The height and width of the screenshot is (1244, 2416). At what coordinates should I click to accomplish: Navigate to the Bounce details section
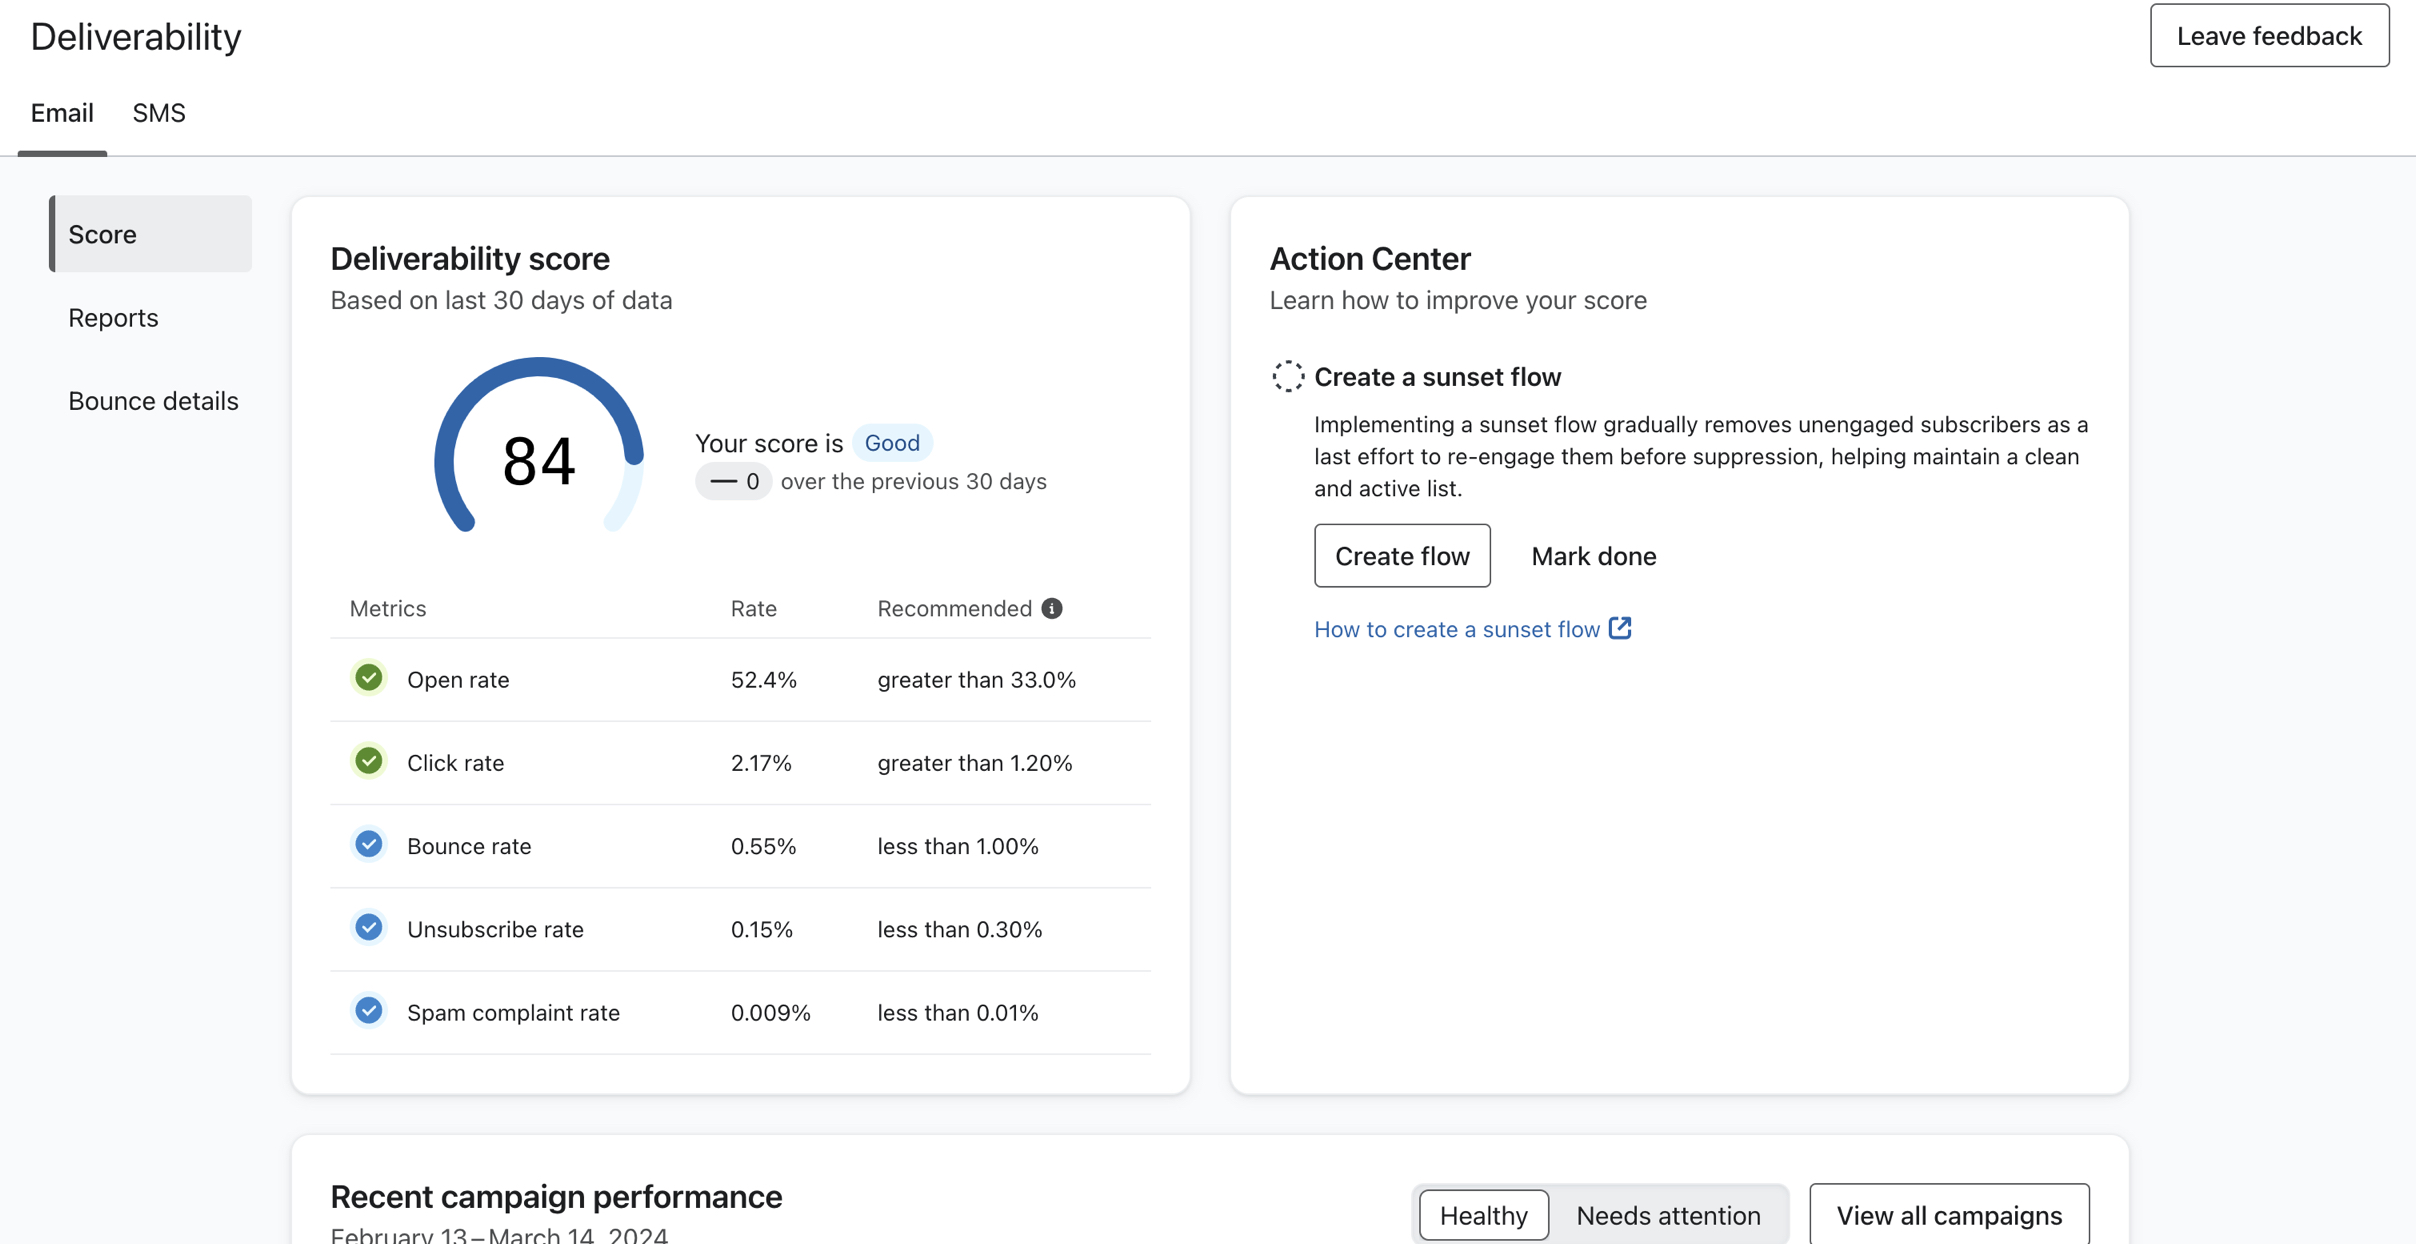click(x=152, y=400)
